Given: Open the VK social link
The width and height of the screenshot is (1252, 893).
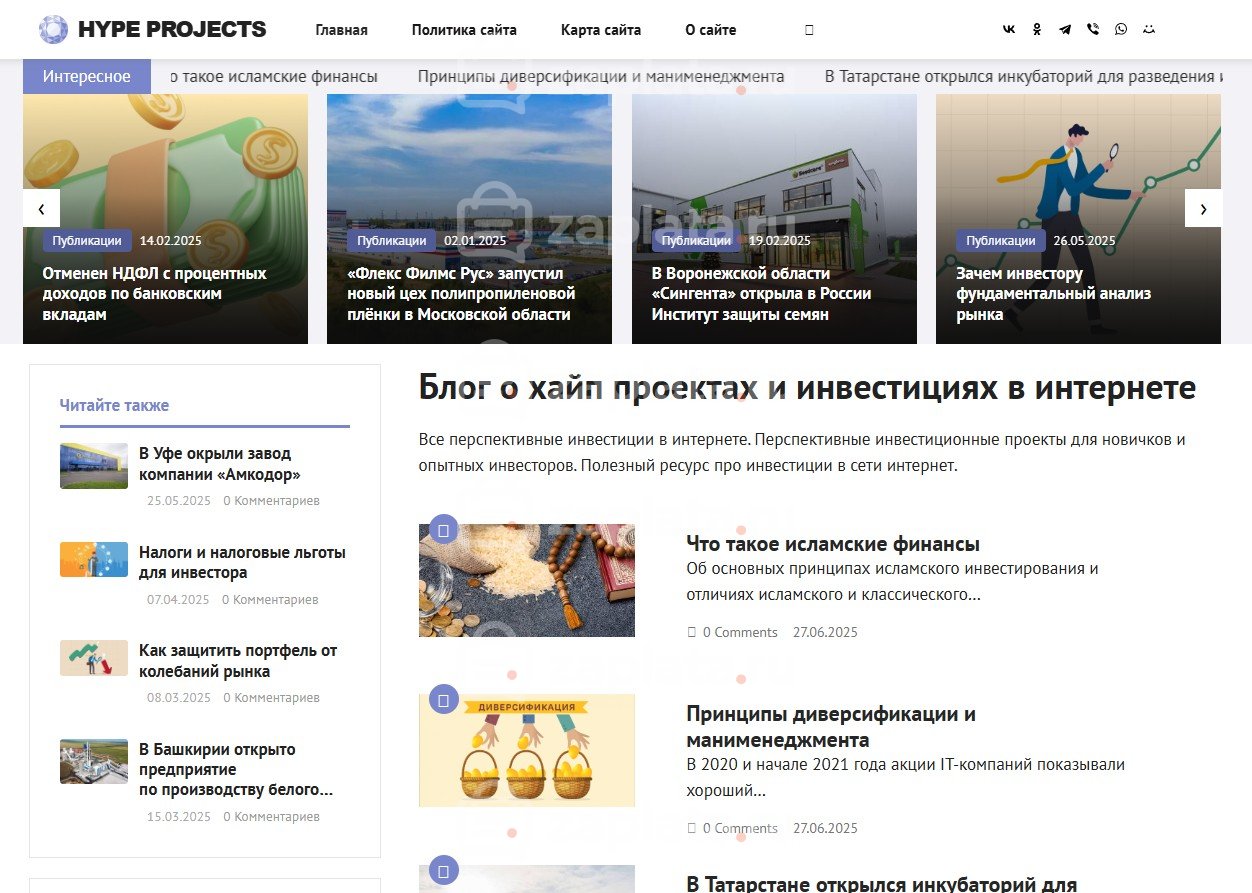Looking at the screenshot, I should [1009, 30].
